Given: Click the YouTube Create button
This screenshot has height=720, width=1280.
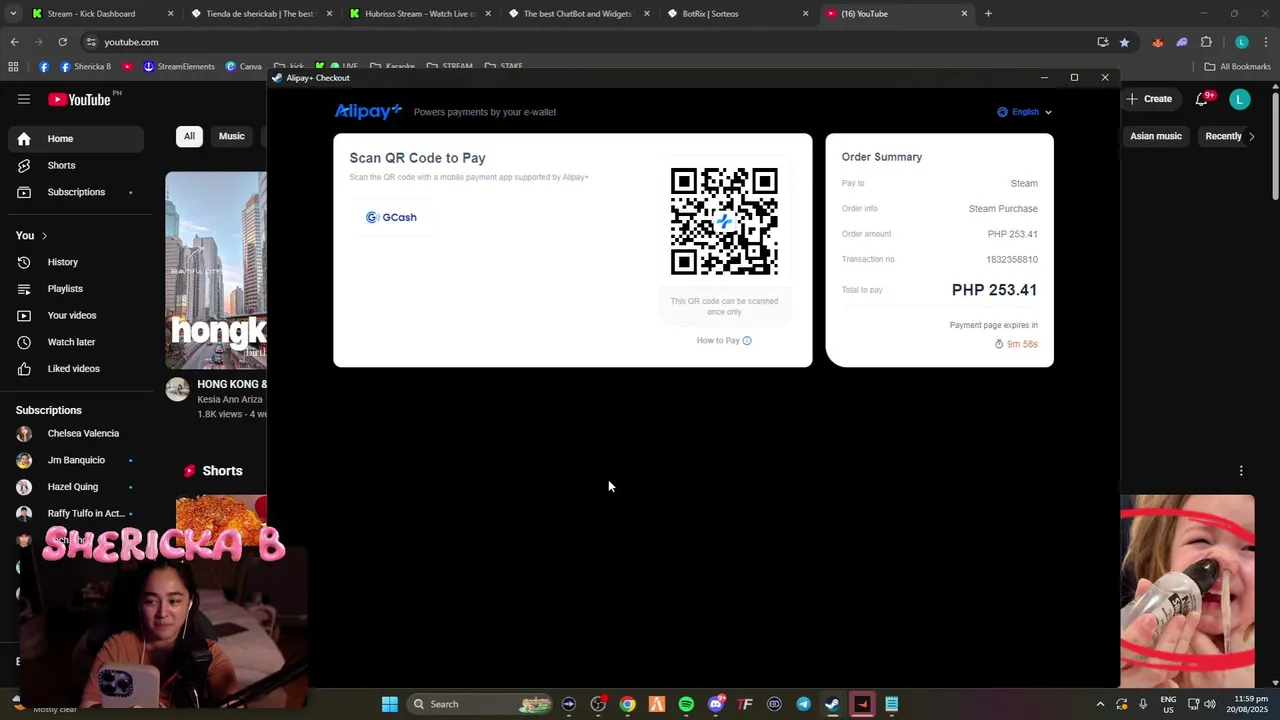Looking at the screenshot, I should coord(1149,99).
